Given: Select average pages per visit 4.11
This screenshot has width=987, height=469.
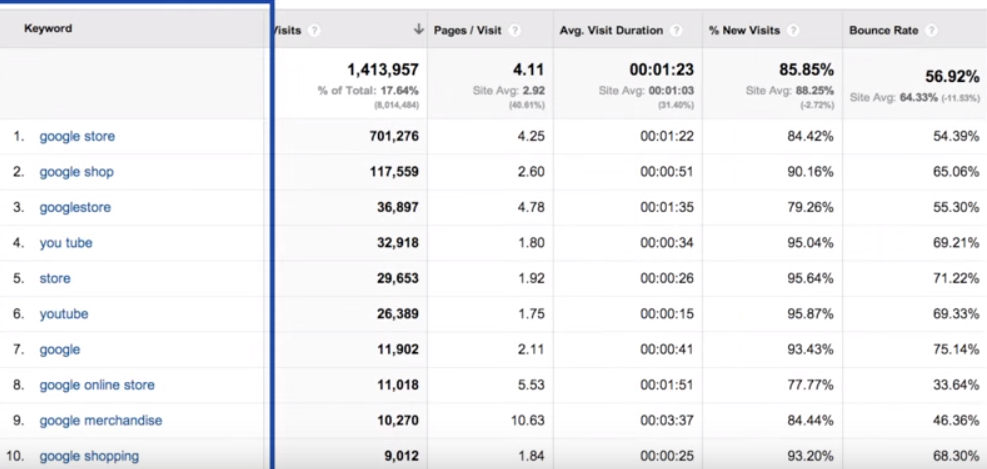Looking at the screenshot, I should [x=527, y=69].
